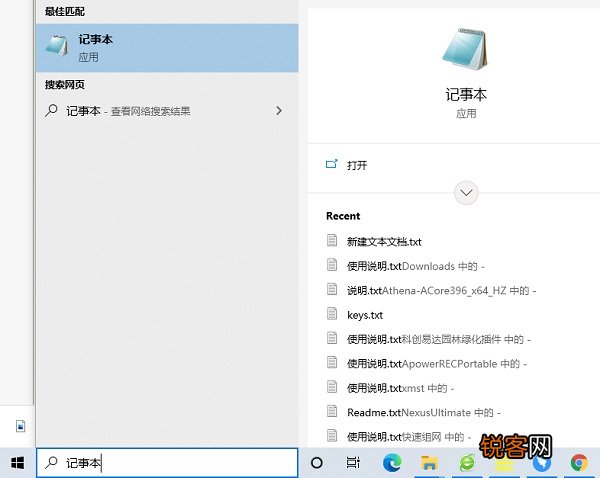
Task: Open Task View on the taskbar
Action: point(353,462)
